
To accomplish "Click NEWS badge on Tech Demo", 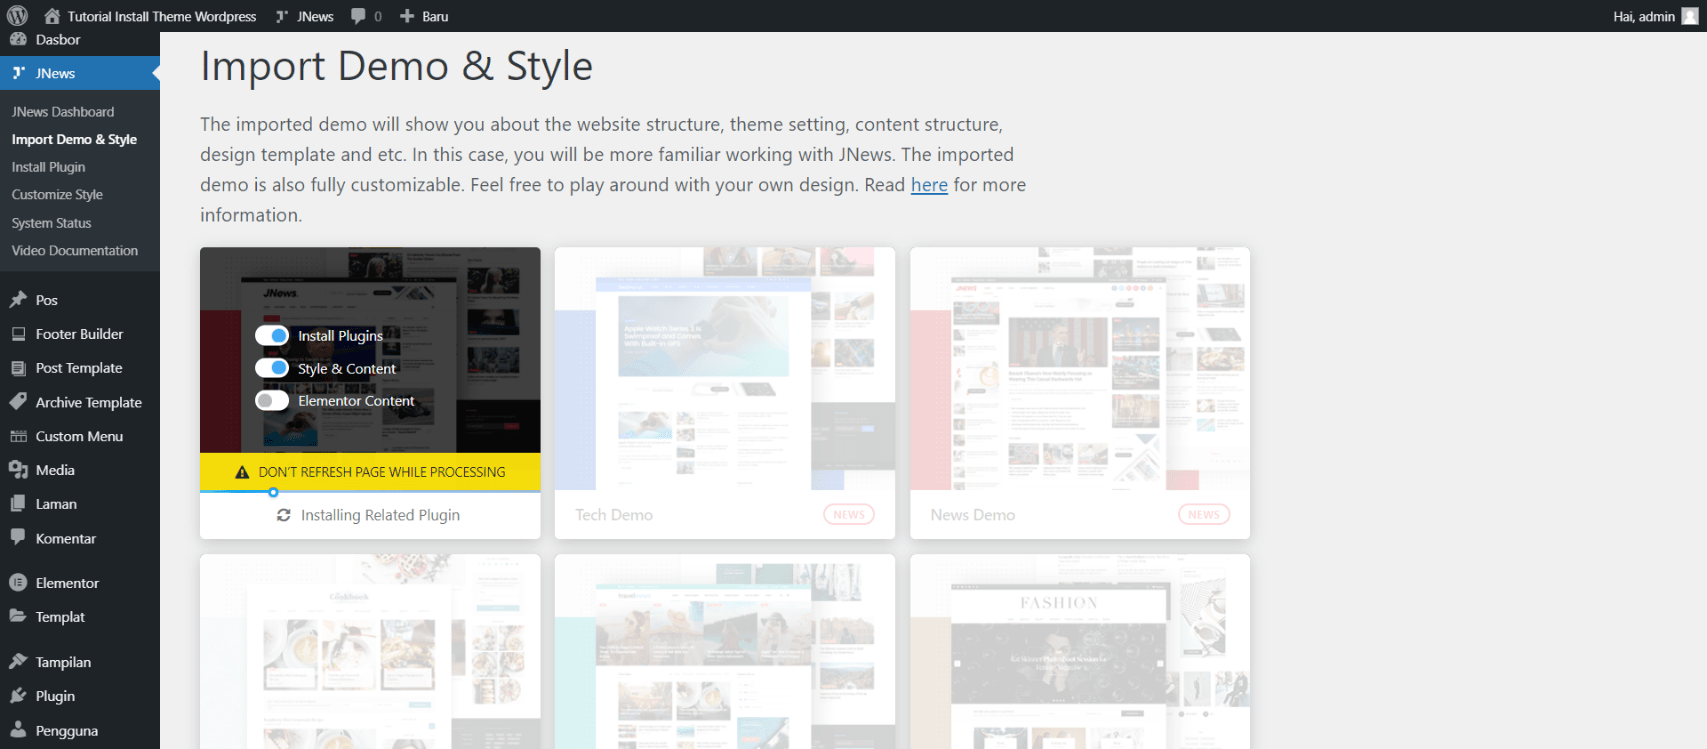I will [849, 514].
